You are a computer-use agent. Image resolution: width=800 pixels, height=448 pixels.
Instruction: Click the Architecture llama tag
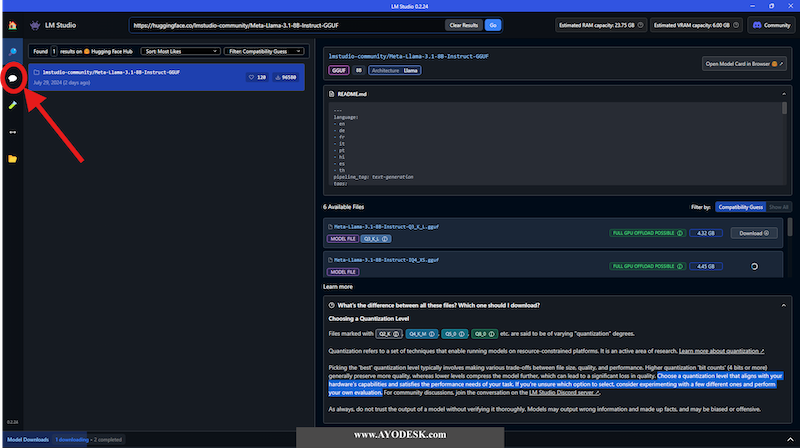(395, 70)
